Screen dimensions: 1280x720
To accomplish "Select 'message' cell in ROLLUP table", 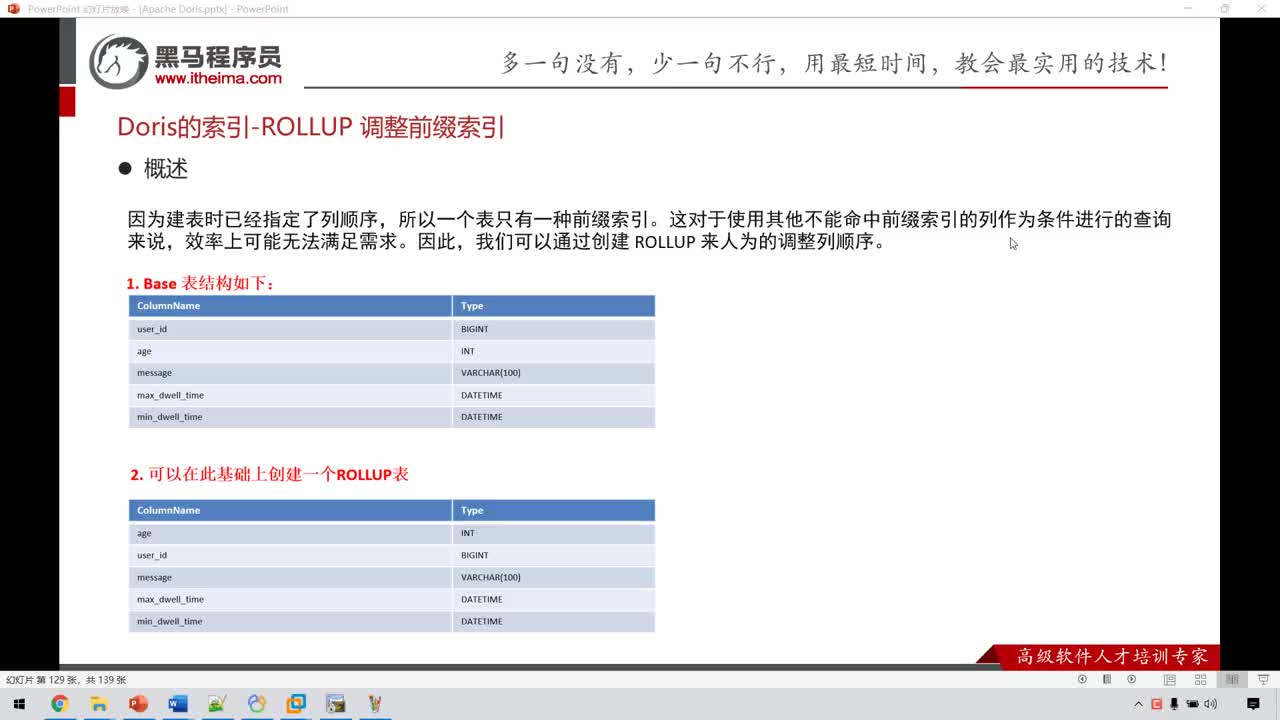I will tap(290, 577).
